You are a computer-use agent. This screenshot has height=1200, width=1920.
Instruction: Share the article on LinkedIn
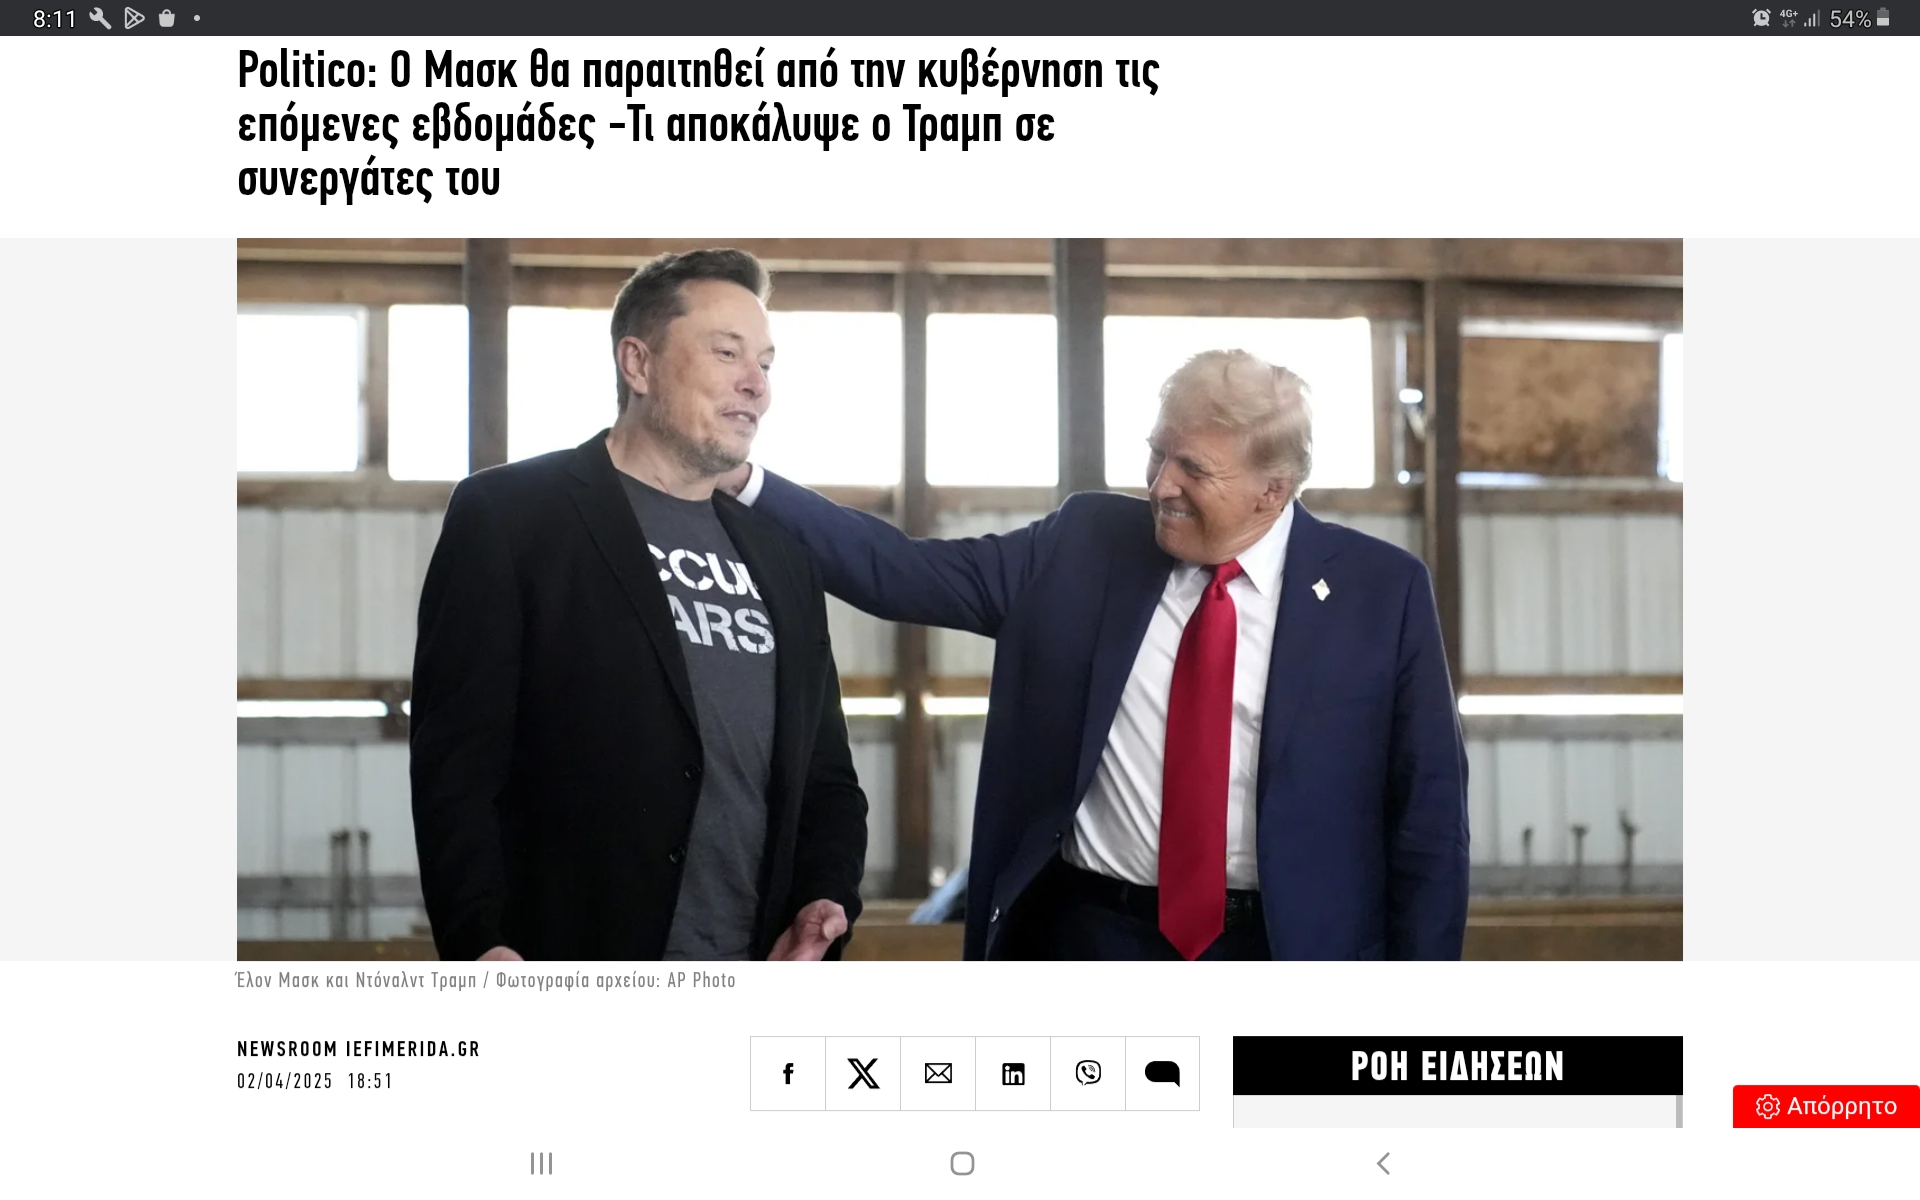point(1013,1073)
